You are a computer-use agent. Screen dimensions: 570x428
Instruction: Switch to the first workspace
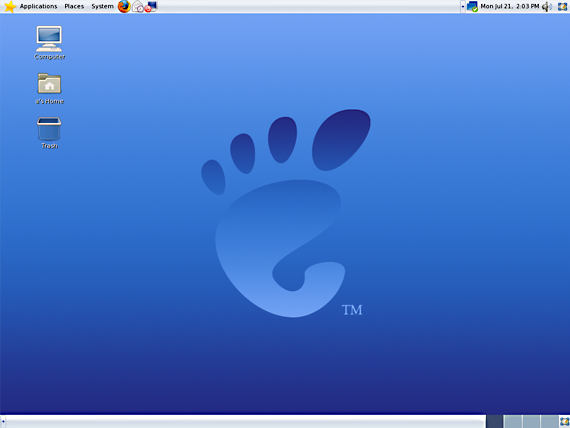click(494, 421)
